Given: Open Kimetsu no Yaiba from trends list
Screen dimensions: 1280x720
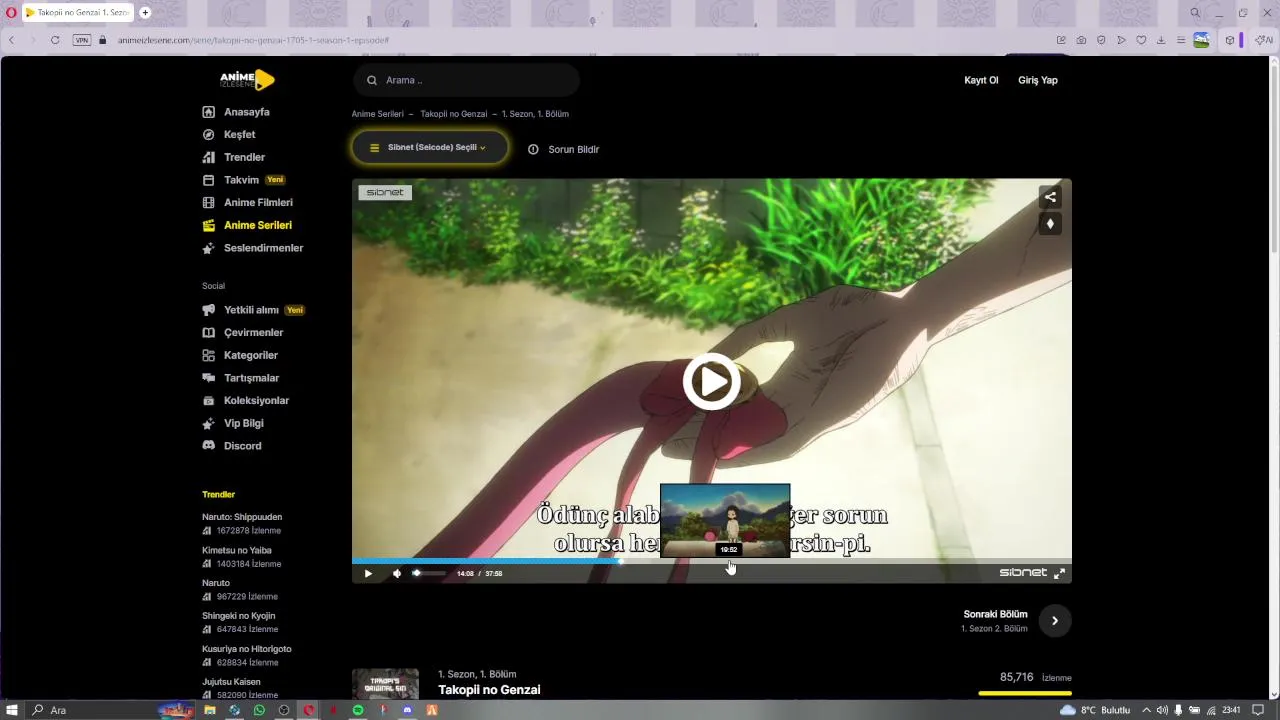Looking at the screenshot, I should click(237, 550).
